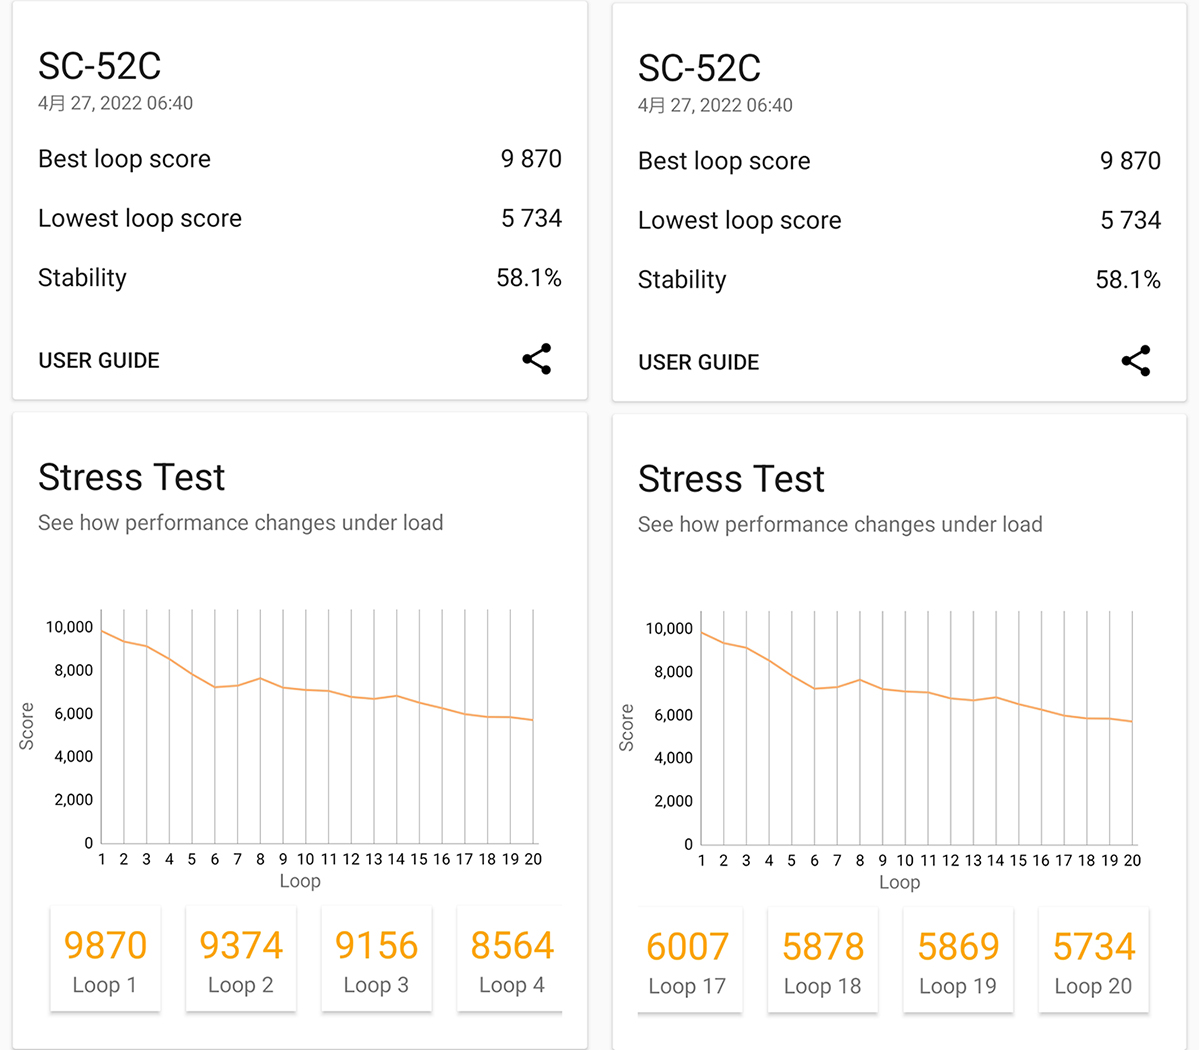Click share icon in left SC-52C card
Viewport: 1200px width, 1050px height.
click(537, 360)
